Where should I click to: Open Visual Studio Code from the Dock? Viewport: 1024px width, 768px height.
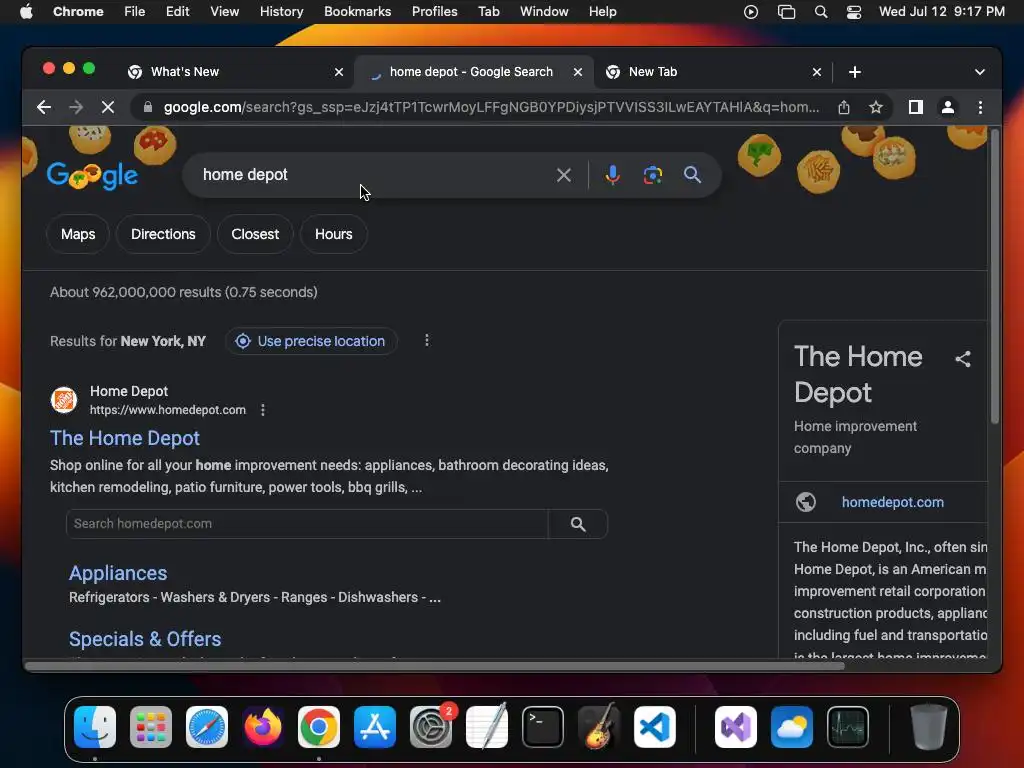(x=655, y=727)
